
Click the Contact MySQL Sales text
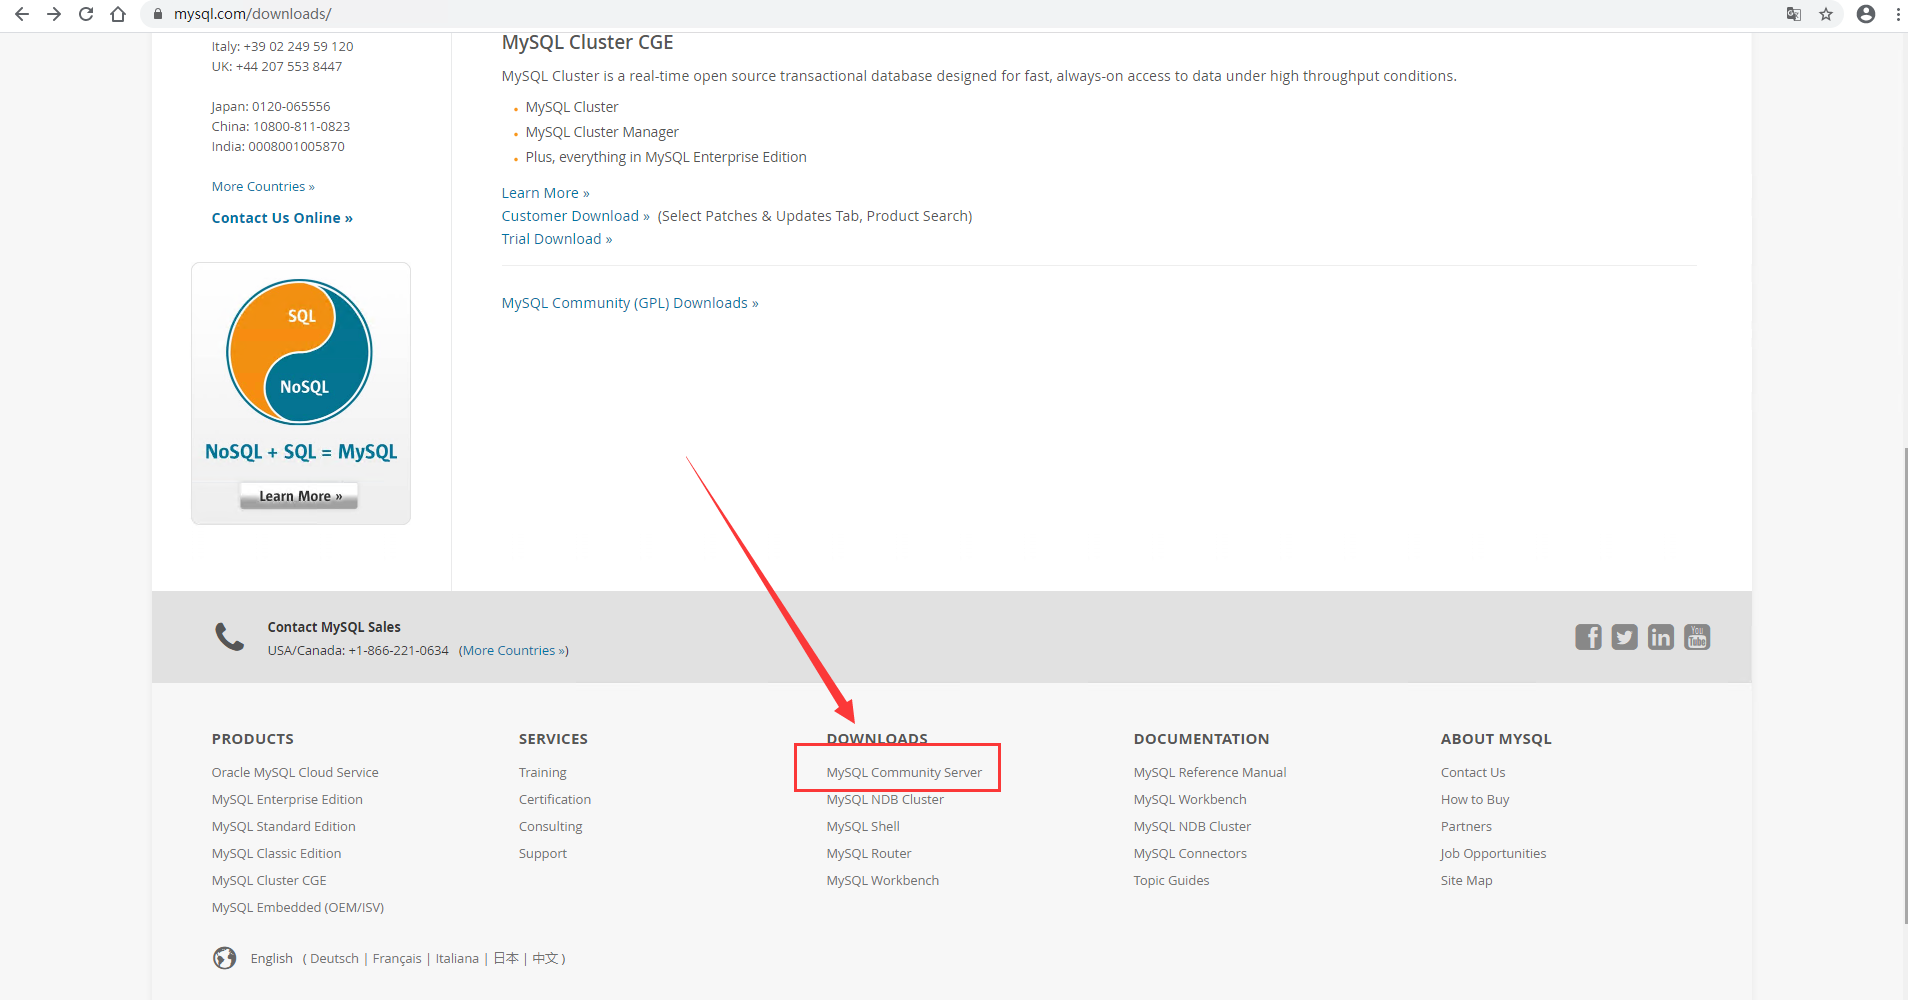(334, 627)
